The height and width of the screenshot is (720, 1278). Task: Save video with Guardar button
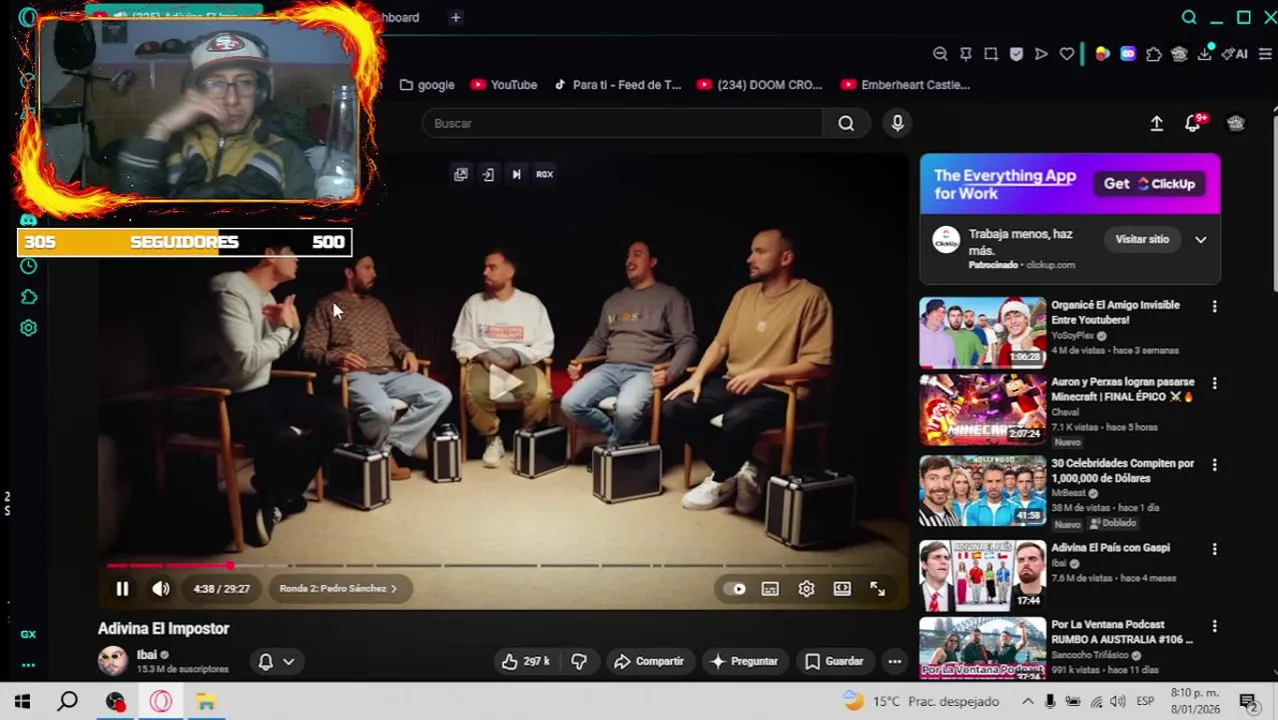pyautogui.click(x=835, y=661)
